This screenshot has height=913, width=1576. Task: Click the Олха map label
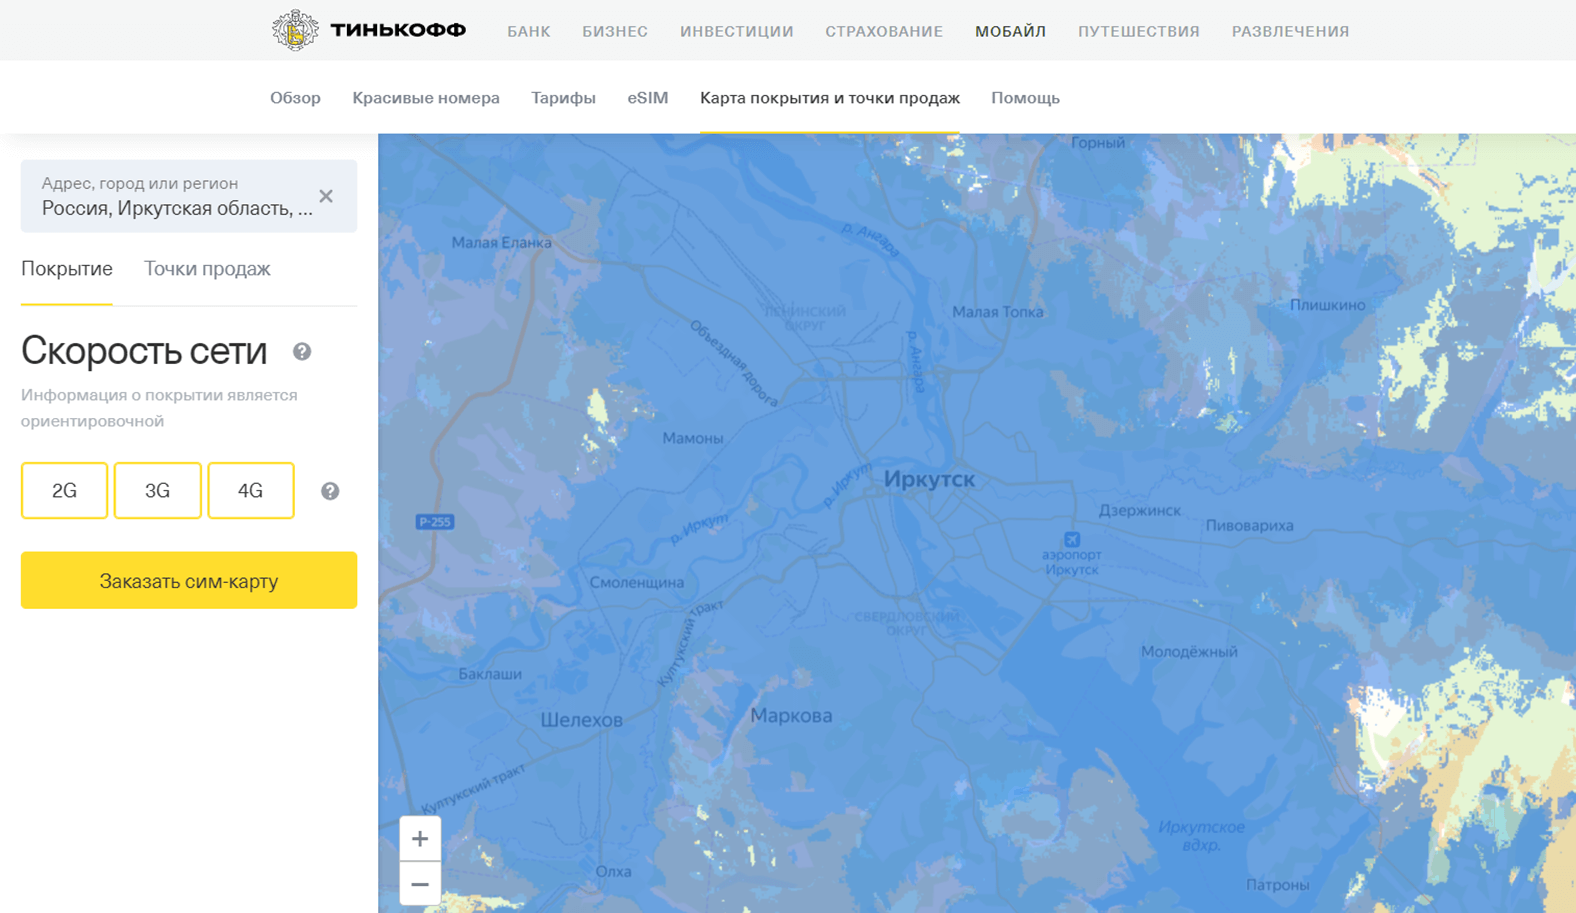pos(613,872)
